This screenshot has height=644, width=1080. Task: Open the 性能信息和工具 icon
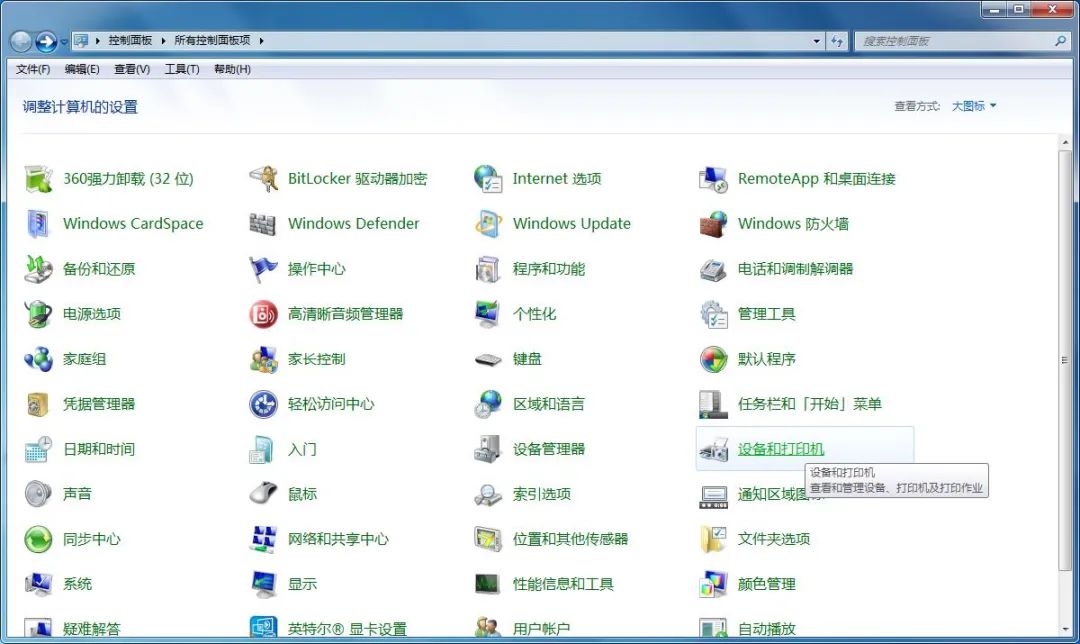click(488, 584)
